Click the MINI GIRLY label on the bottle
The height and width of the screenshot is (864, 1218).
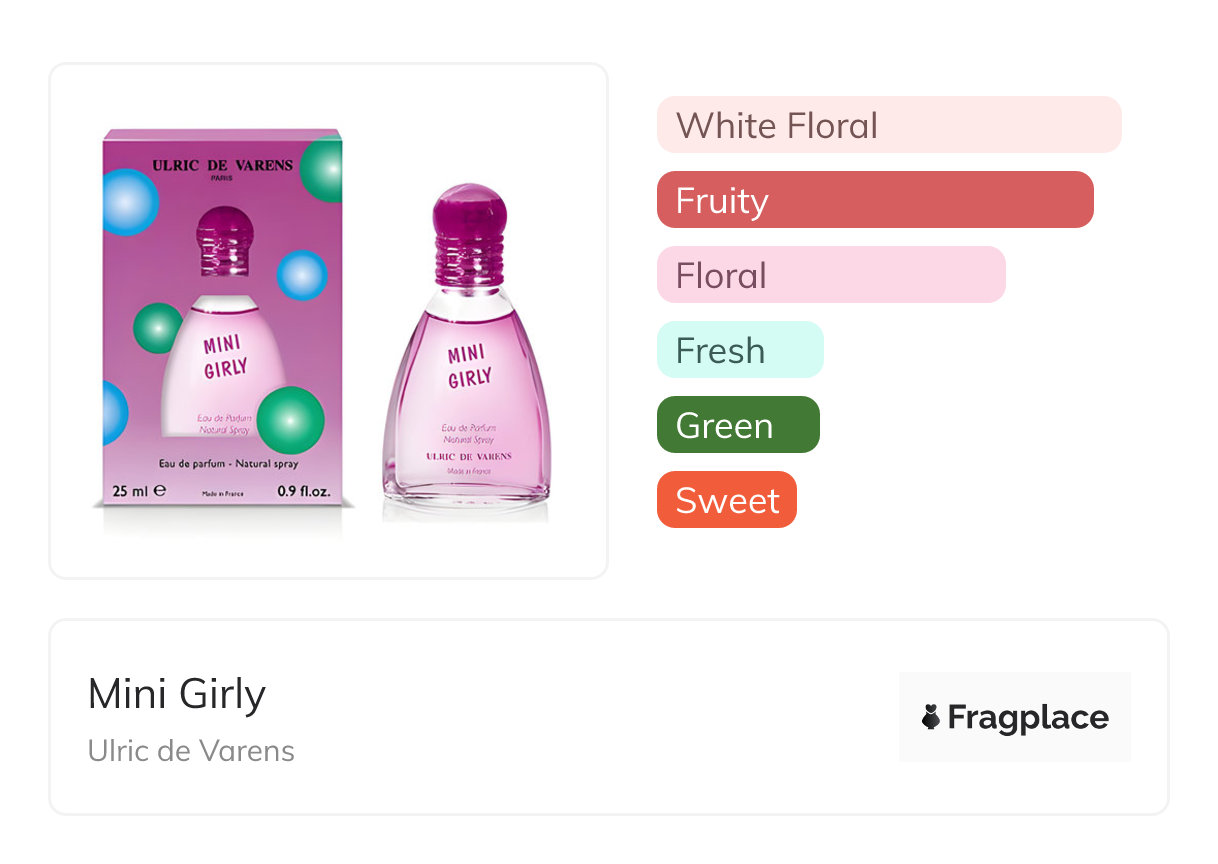pos(468,366)
